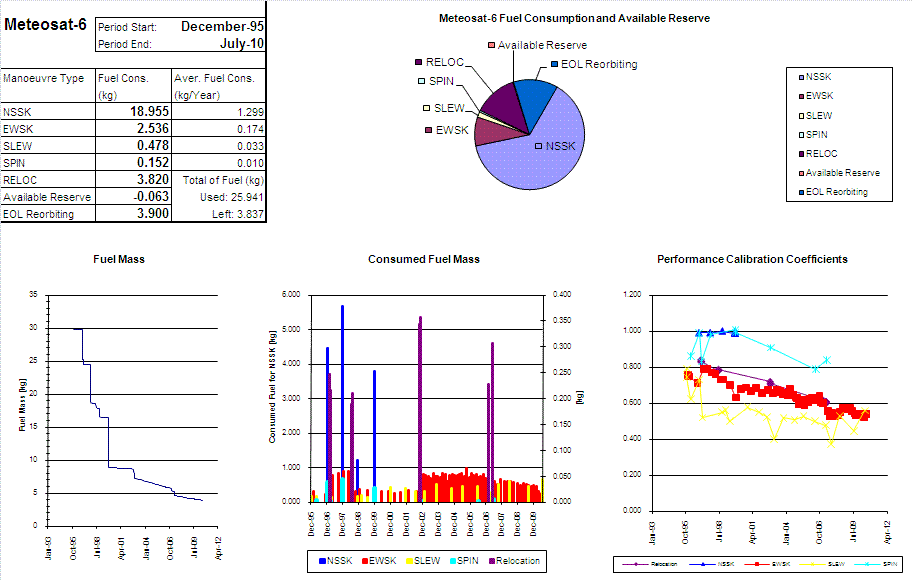Click the EWSK row label in the table
The image size is (913, 580).
[x=18, y=129]
